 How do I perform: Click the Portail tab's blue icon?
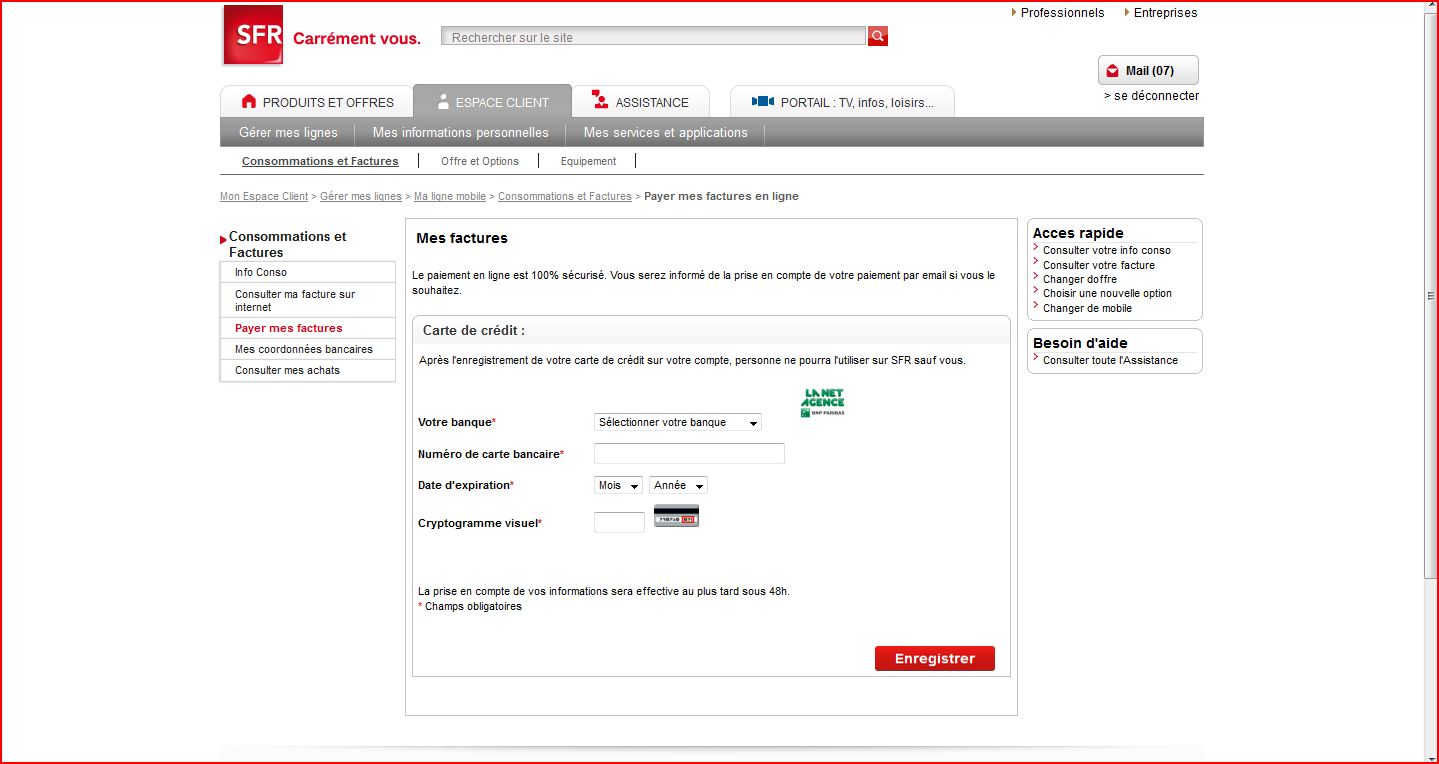click(763, 101)
